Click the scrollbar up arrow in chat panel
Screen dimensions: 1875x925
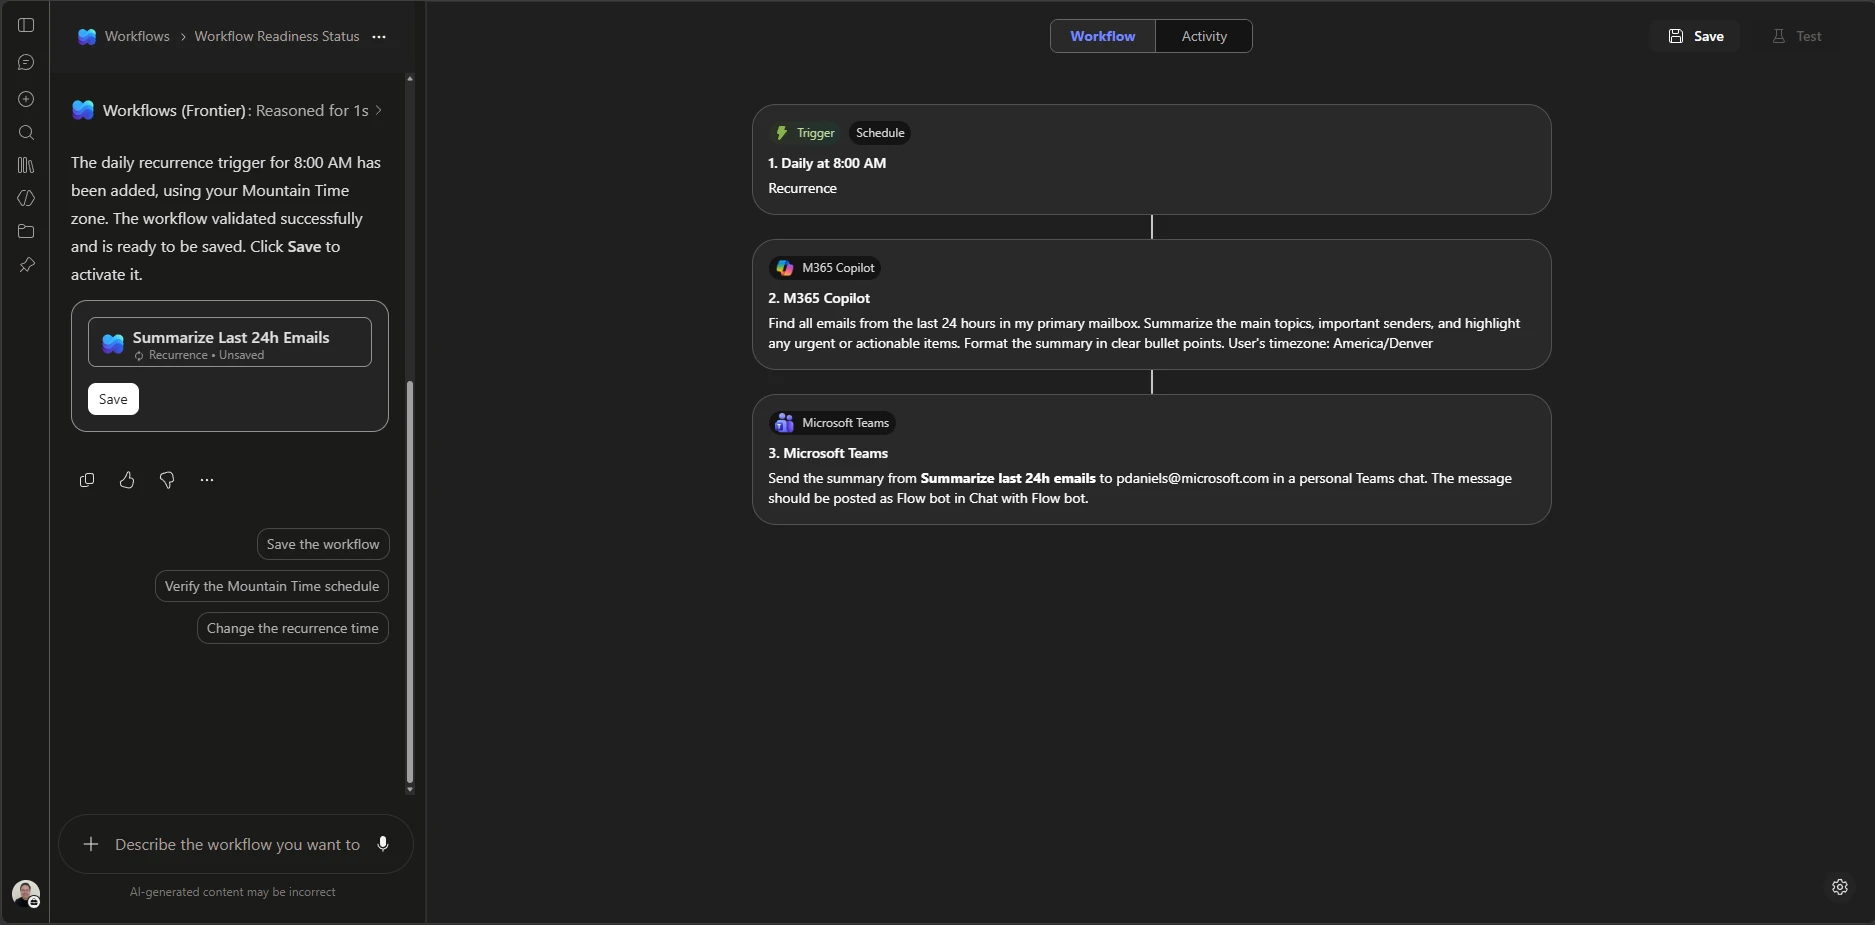(x=409, y=78)
